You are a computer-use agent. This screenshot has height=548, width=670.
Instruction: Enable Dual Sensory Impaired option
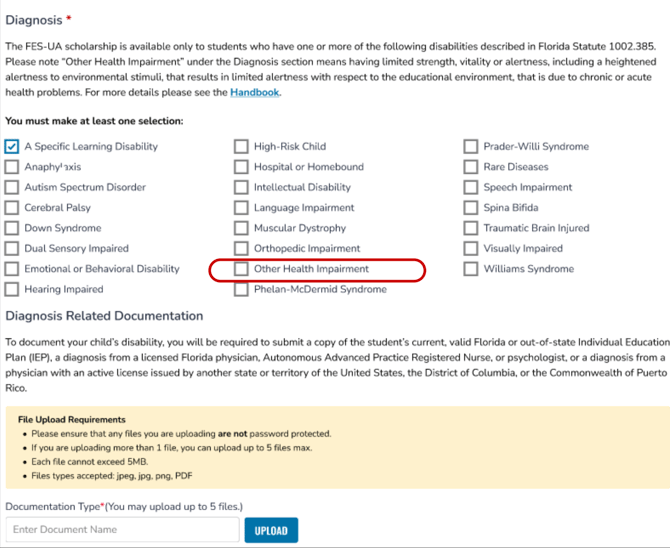pyautogui.click(x=12, y=249)
